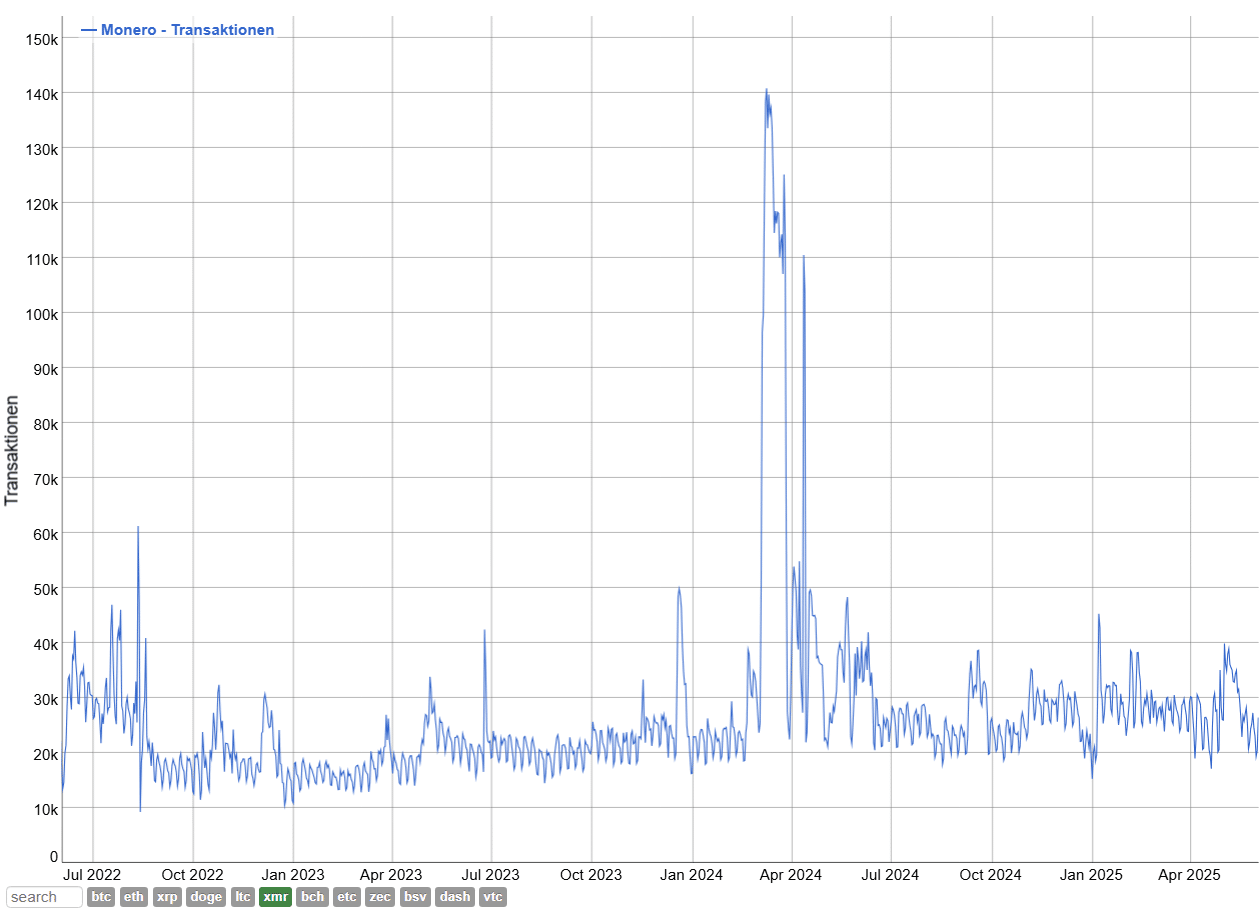Viewport: 1260px width, 912px height.
Task: Click the bsv coin tag
Action: point(415,897)
